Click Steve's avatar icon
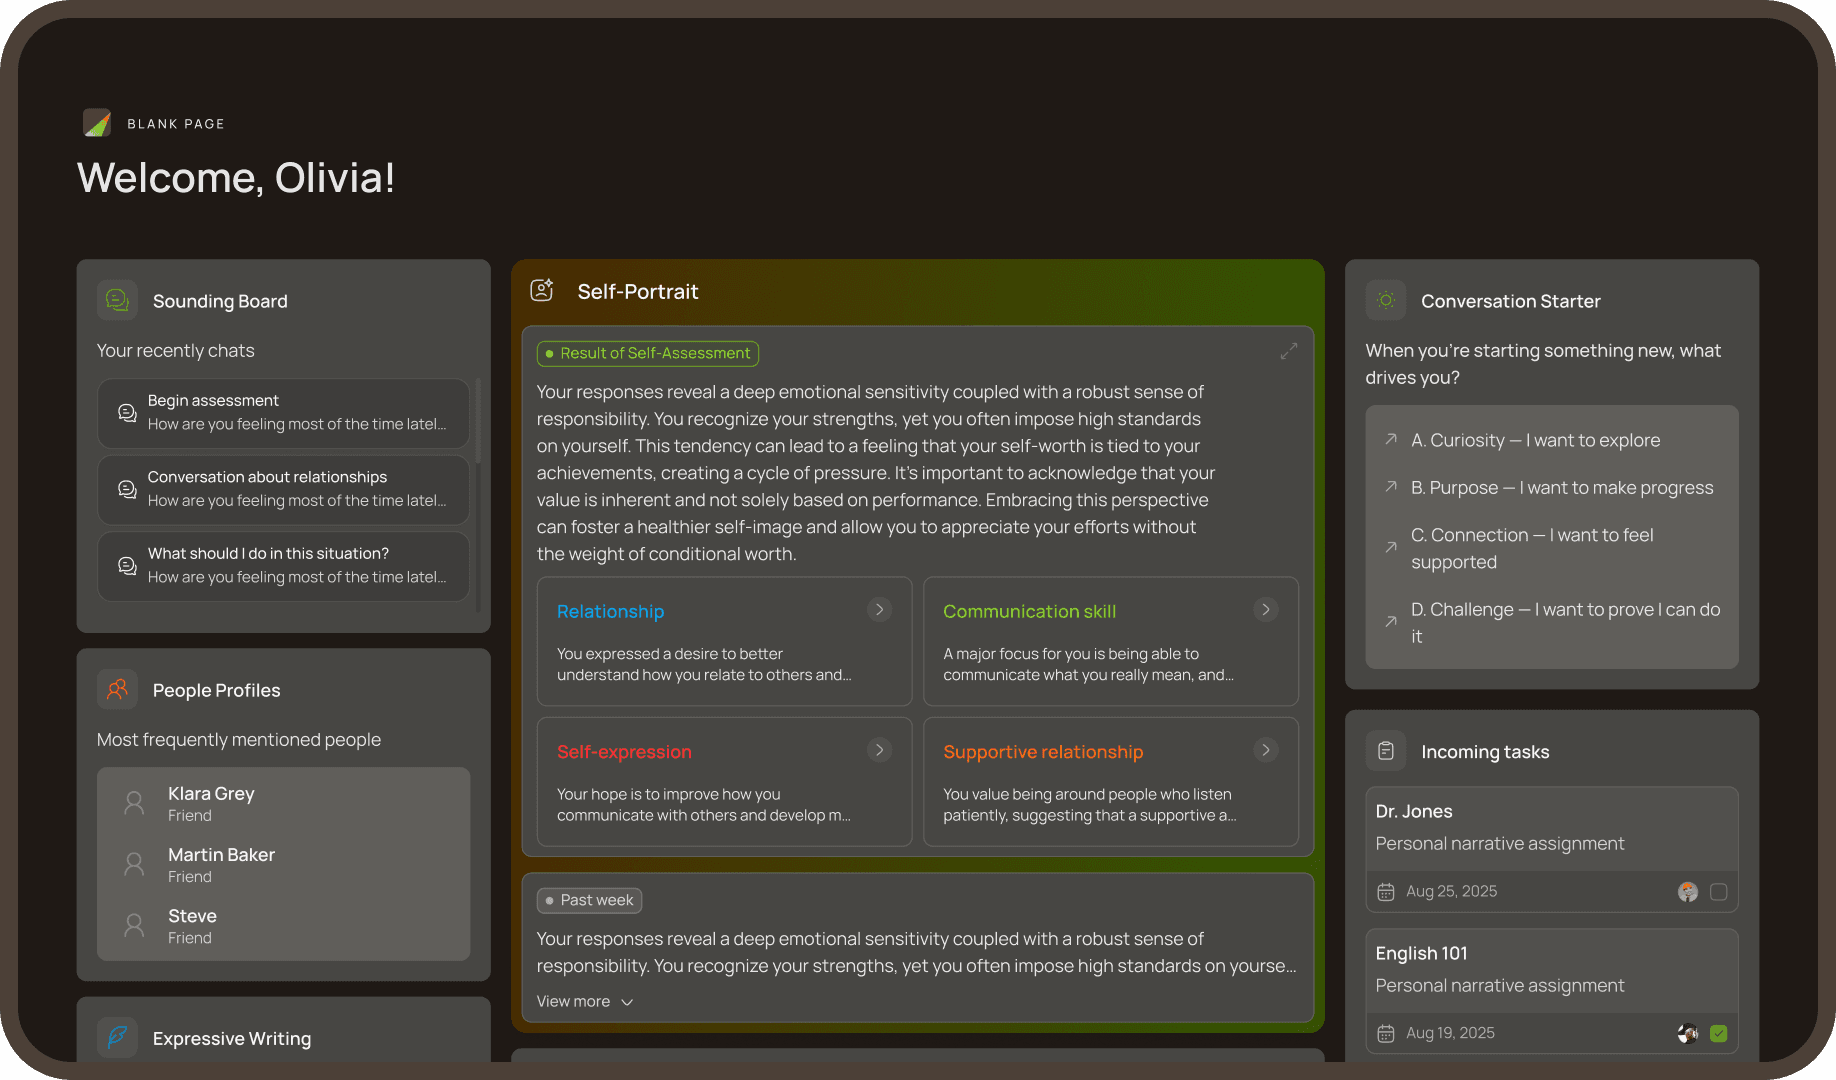This screenshot has height=1080, width=1836. point(134,925)
